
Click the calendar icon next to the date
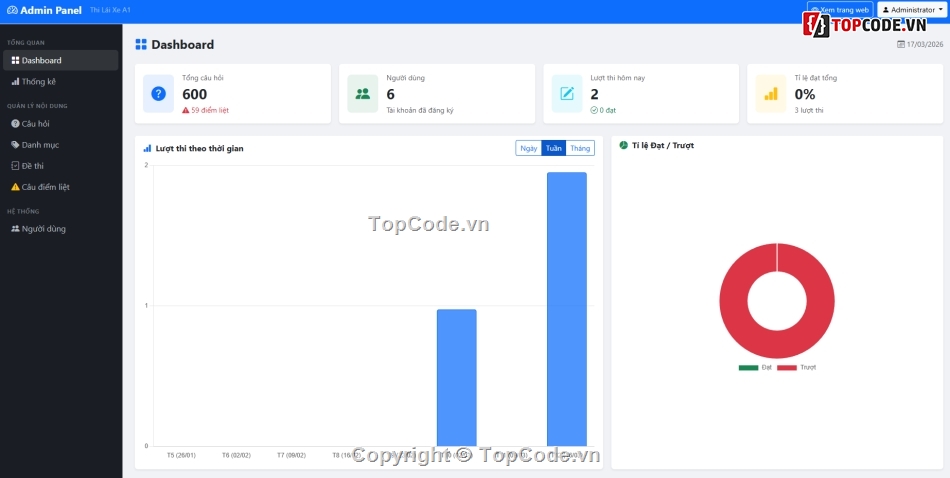(901, 45)
